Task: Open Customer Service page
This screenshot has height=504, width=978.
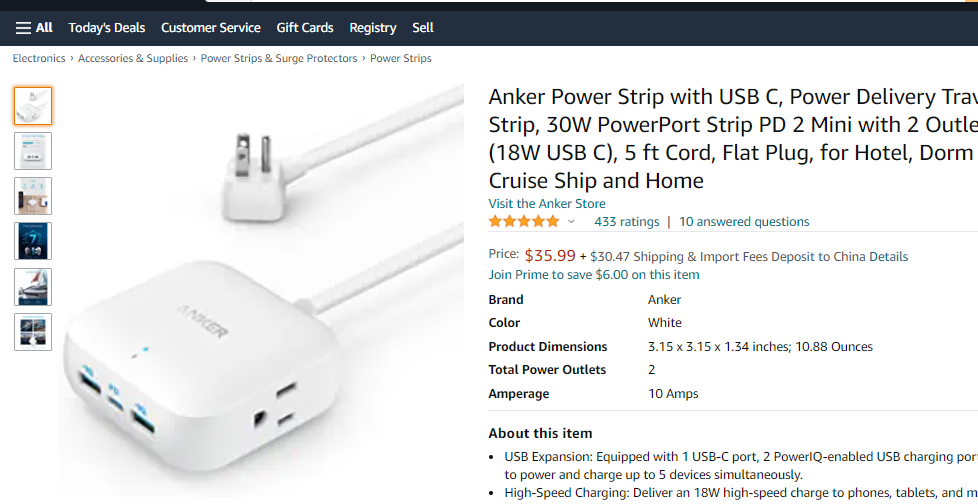Action: click(x=210, y=28)
